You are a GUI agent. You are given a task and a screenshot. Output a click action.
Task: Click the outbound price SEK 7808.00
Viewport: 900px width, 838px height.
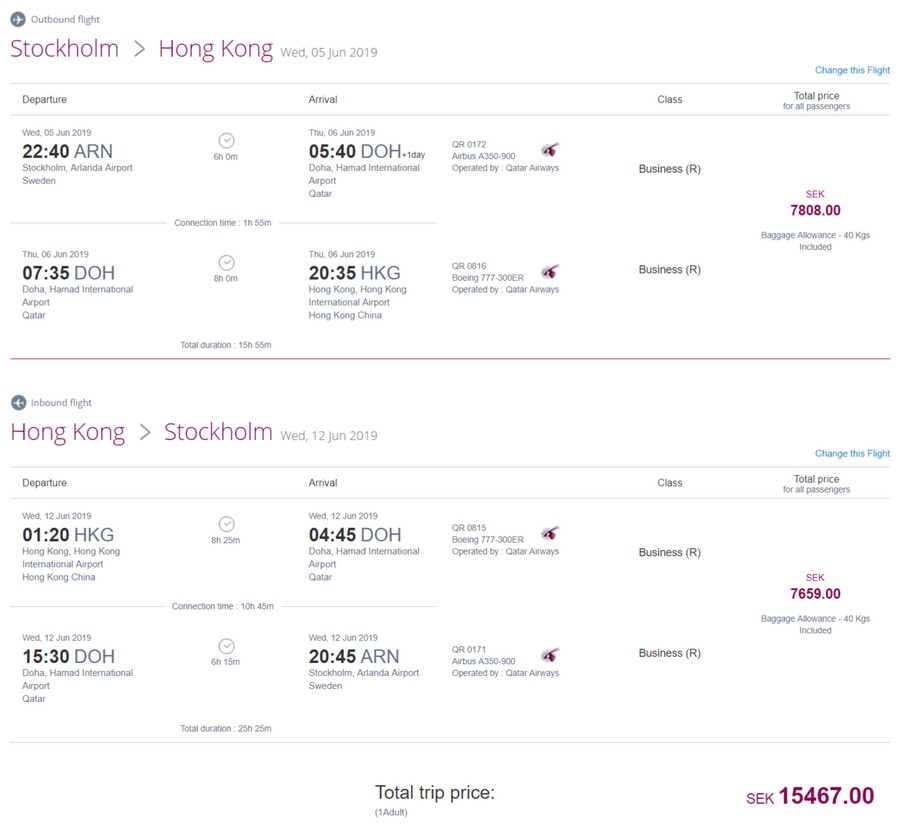click(815, 210)
